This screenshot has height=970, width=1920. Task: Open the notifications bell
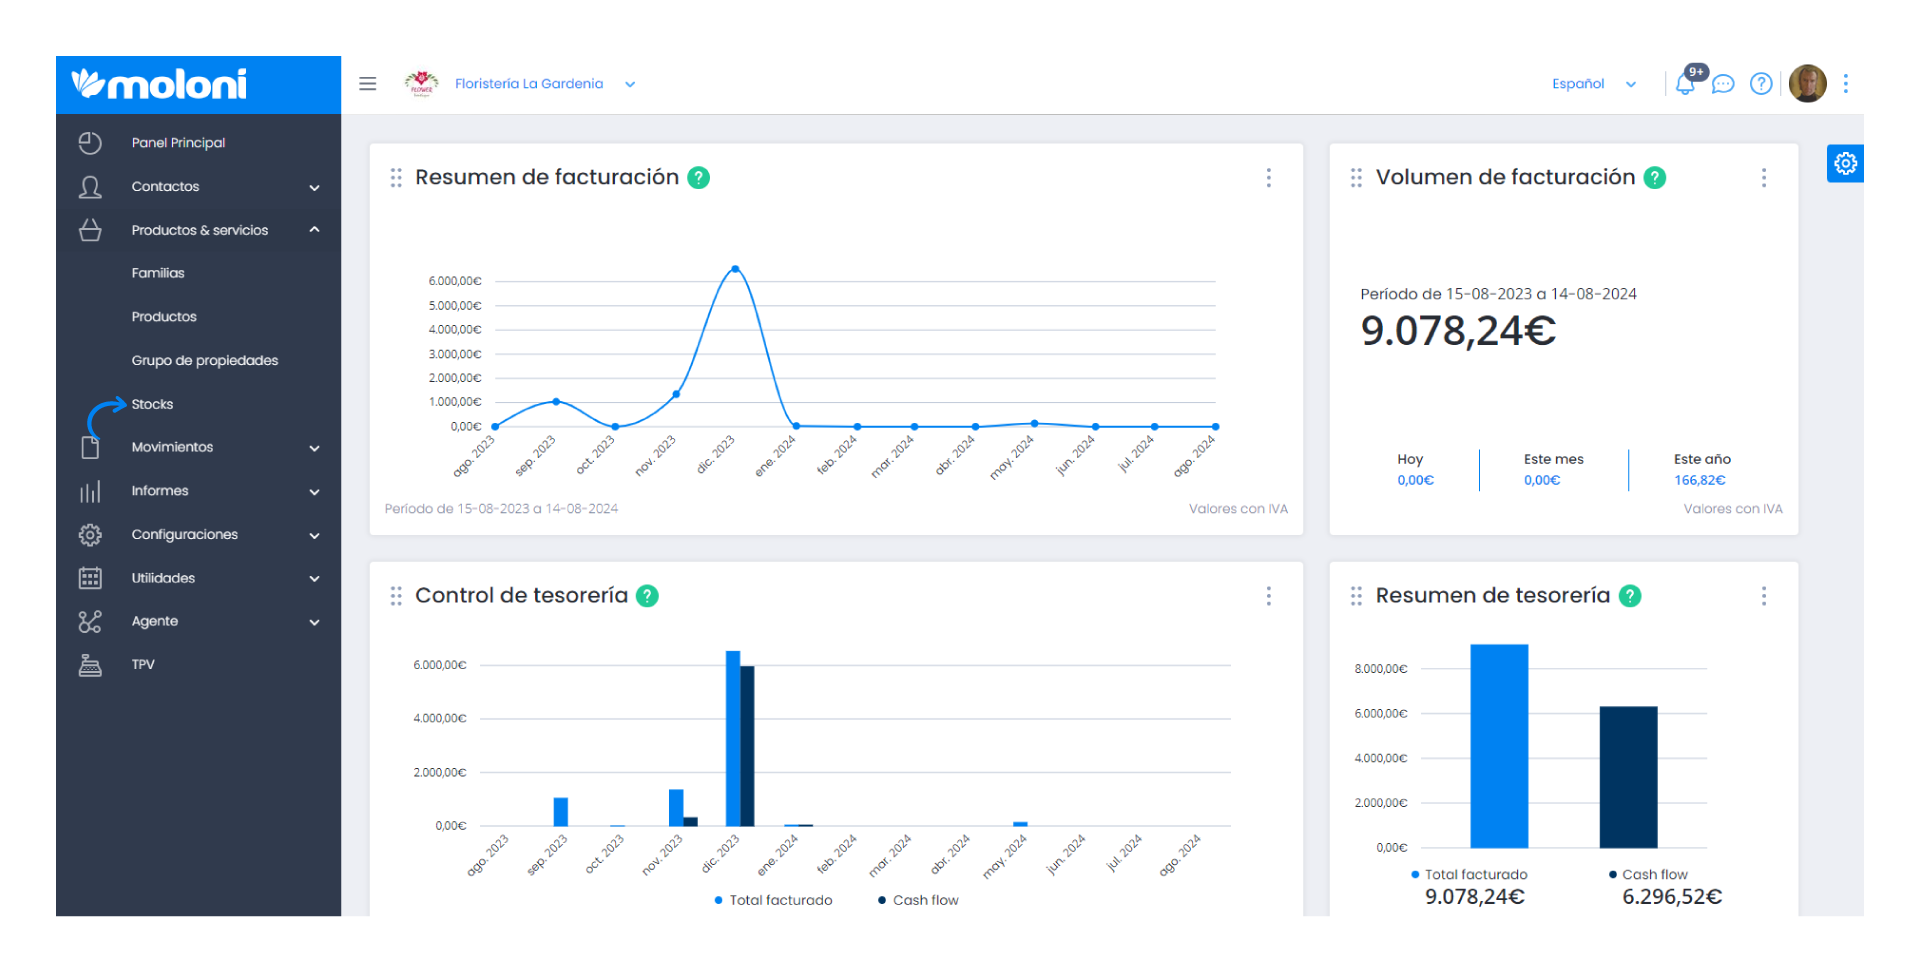click(x=1685, y=84)
